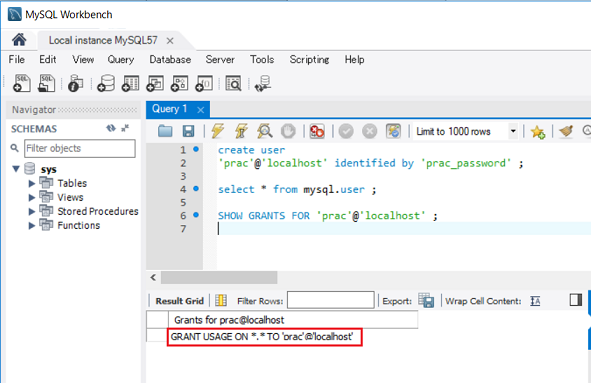Select the Query 1 tab
Screen dimensions: 591x383
[x=170, y=109]
